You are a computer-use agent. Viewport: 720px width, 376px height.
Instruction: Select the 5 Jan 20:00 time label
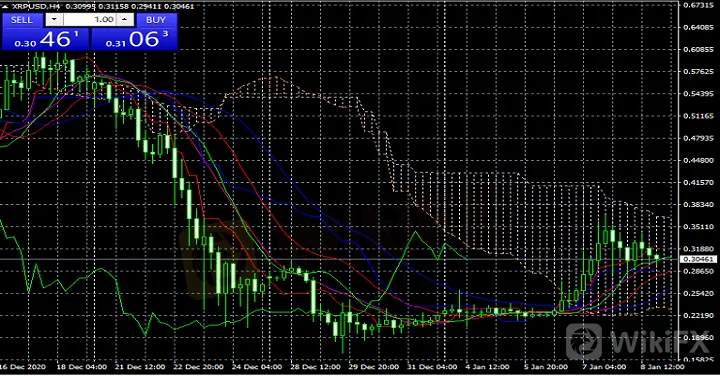click(546, 367)
